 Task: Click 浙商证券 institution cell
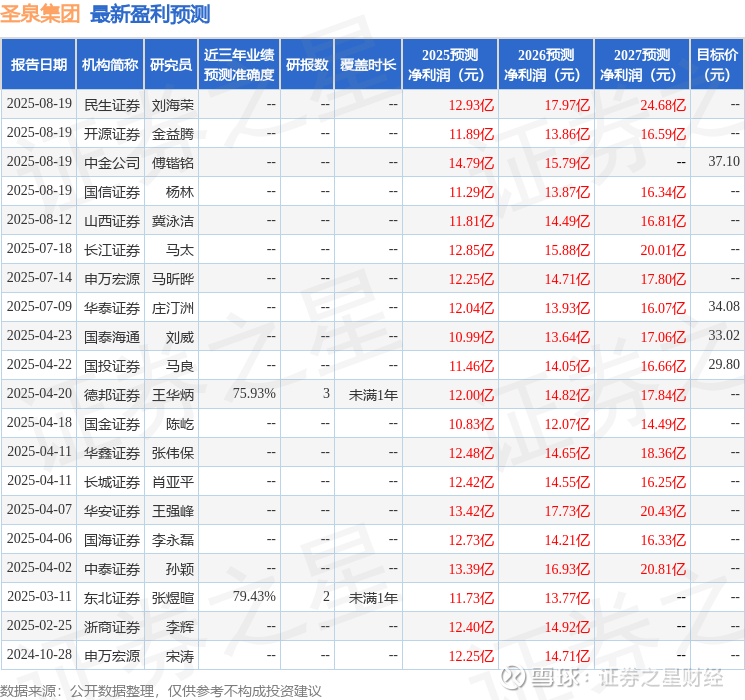[x=112, y=627]
